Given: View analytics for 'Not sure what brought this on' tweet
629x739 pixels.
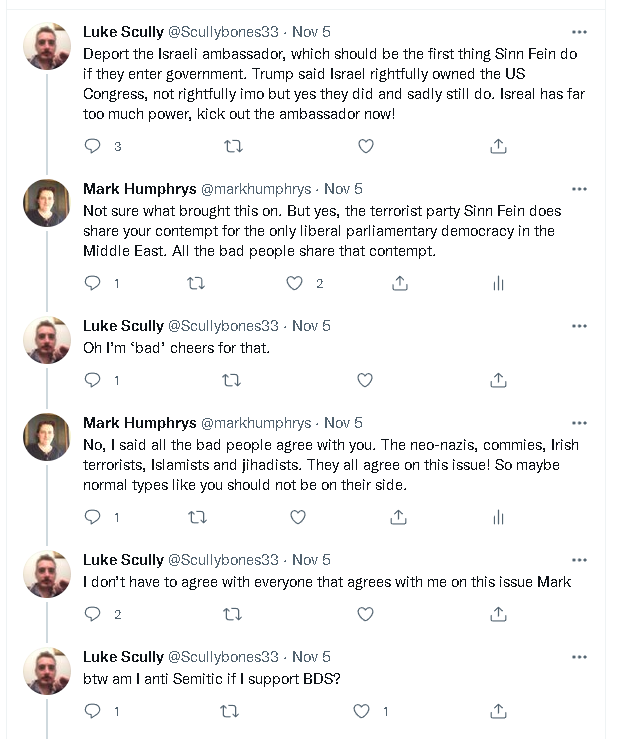Looking at the screenshot, I should click(498, 283).
